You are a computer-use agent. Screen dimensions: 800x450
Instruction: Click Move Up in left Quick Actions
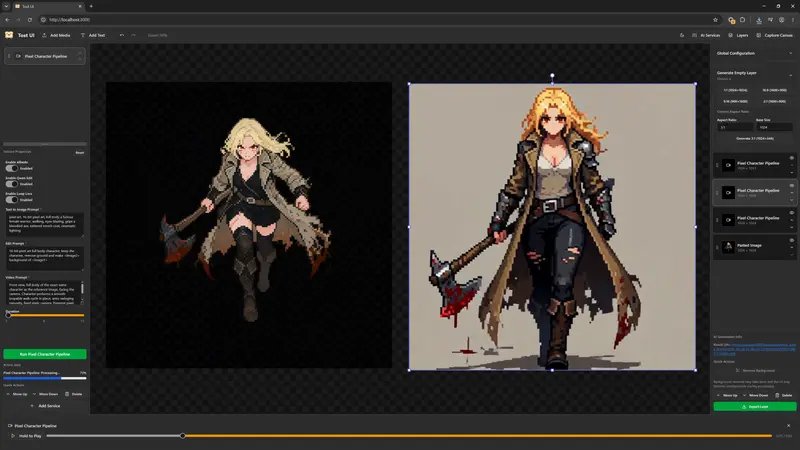coord(17,394)
